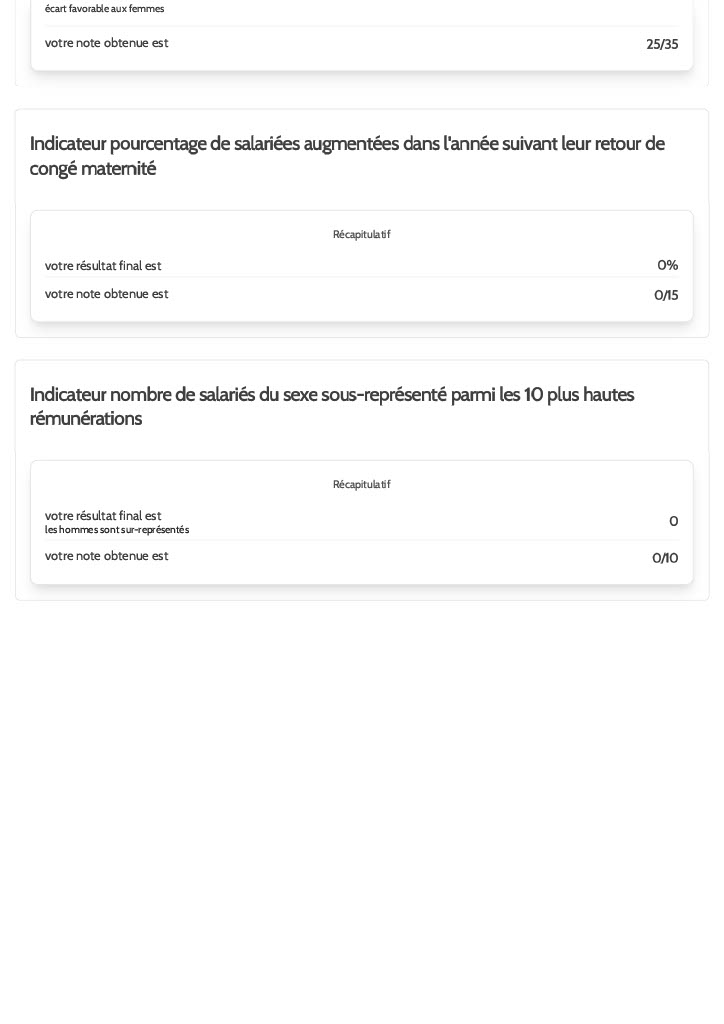Click 'votre note obtenue est' beside 0/10
724x1024 pixels.
pyautogui.click(x=106, y=556)
